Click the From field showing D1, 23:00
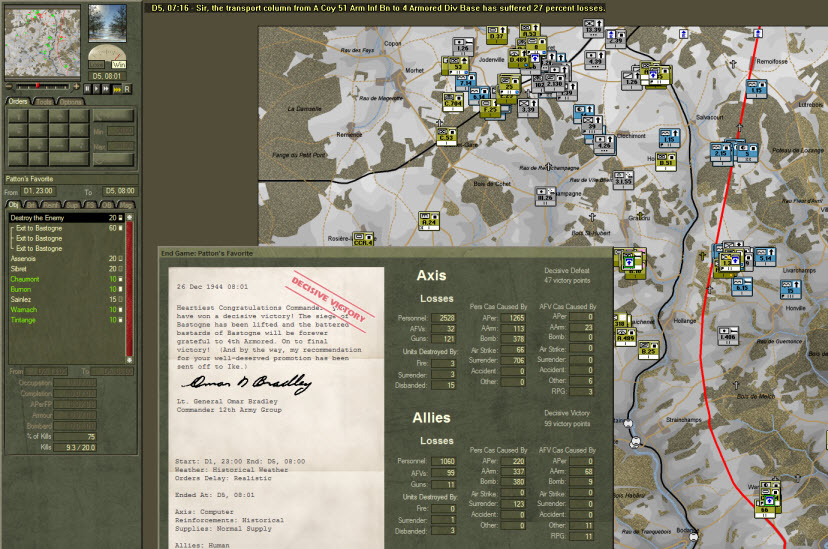Screen dimensions: 828x549 (38, 191)
